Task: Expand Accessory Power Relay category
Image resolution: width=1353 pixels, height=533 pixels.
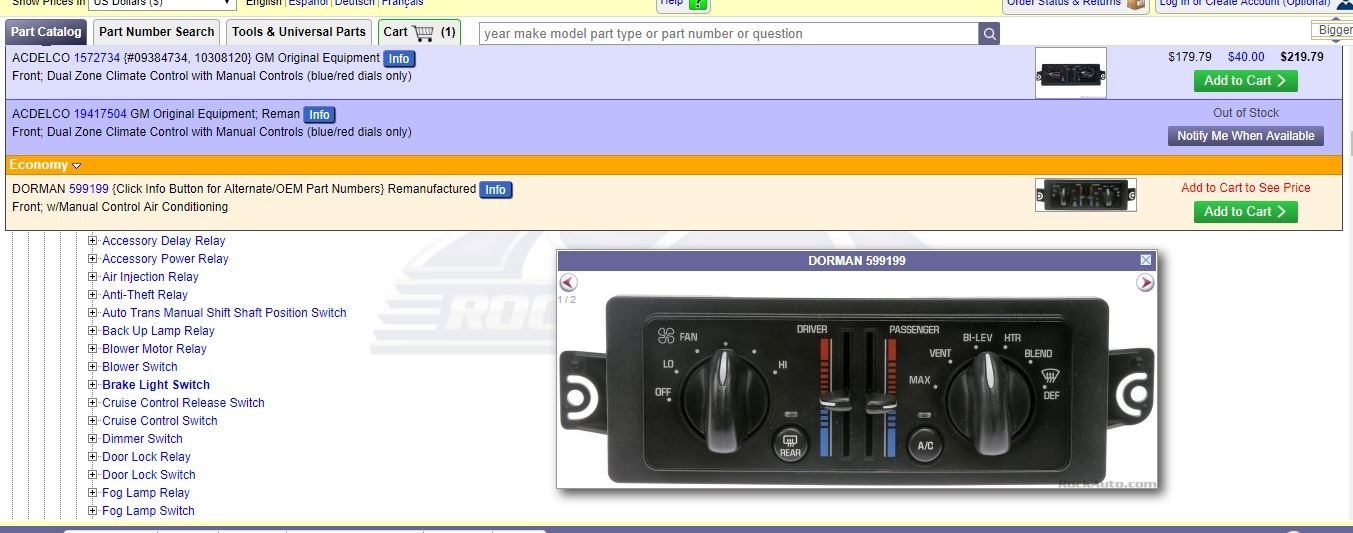Action: tap(93, 259)
